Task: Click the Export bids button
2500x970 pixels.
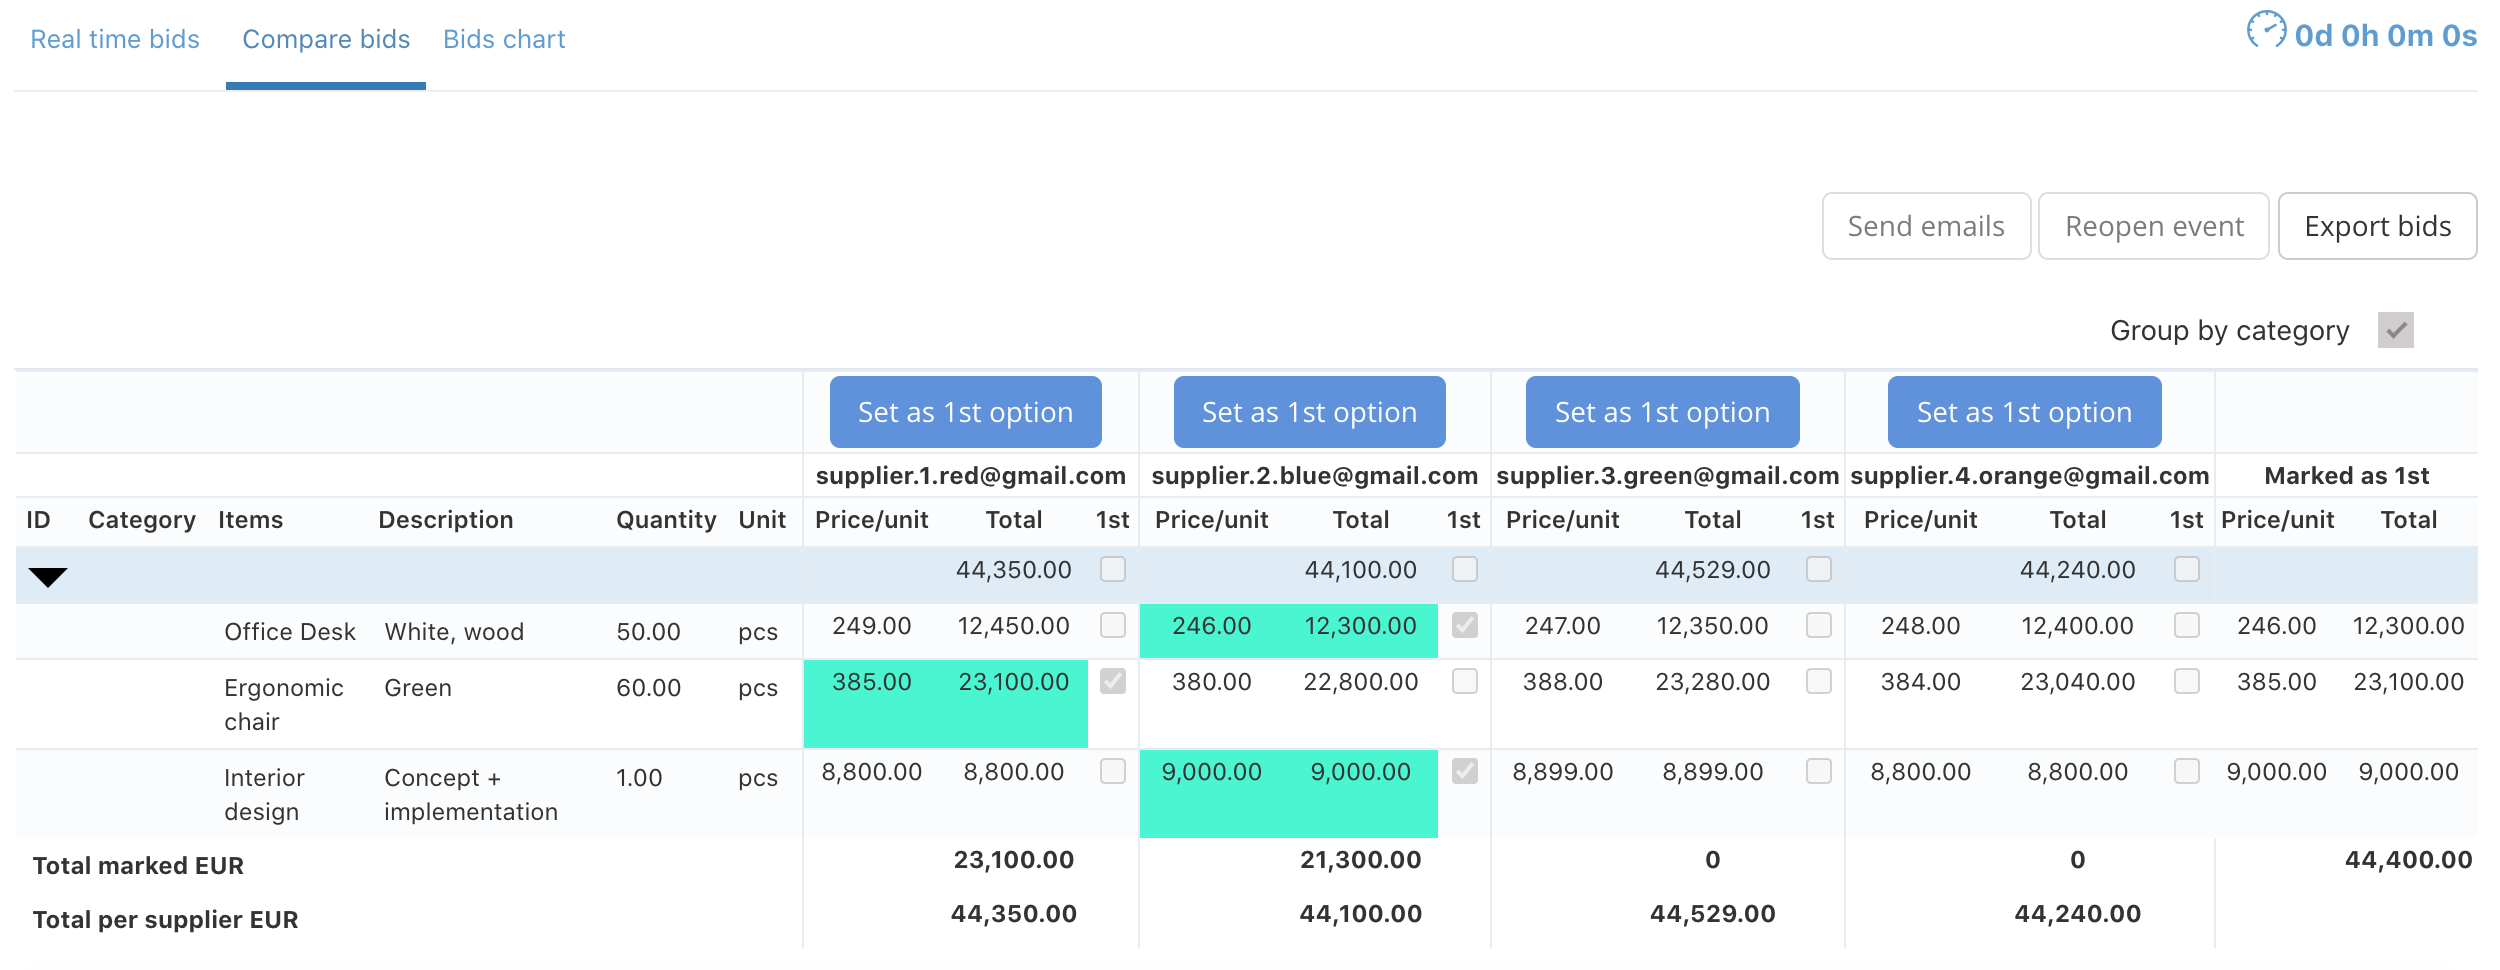Action: pyautogui.click(x=2377, y=226)
